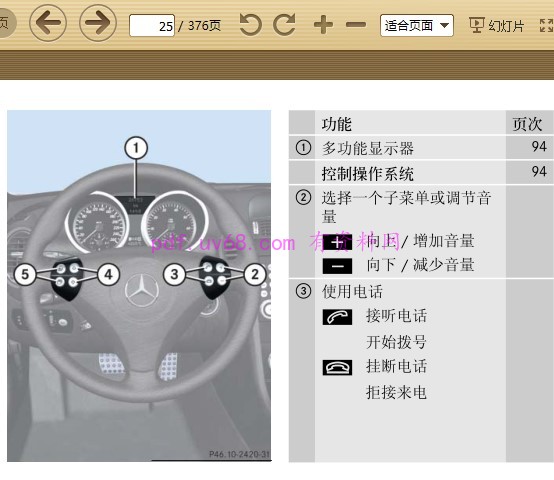Image resolution: width=554 pixels, height=480 pixels.
Task: Open the 适合页面 zoom dropdown
Action: point(417,25)
